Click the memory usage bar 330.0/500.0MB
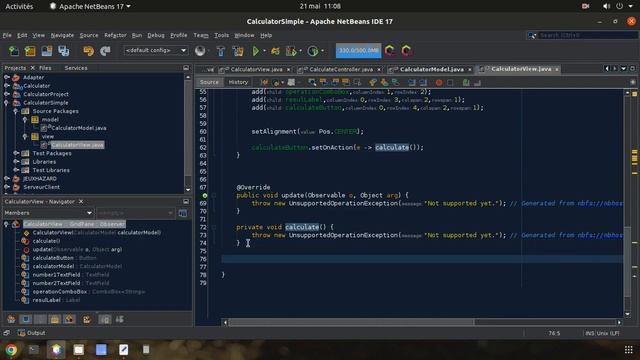 (x=358, y=51)
